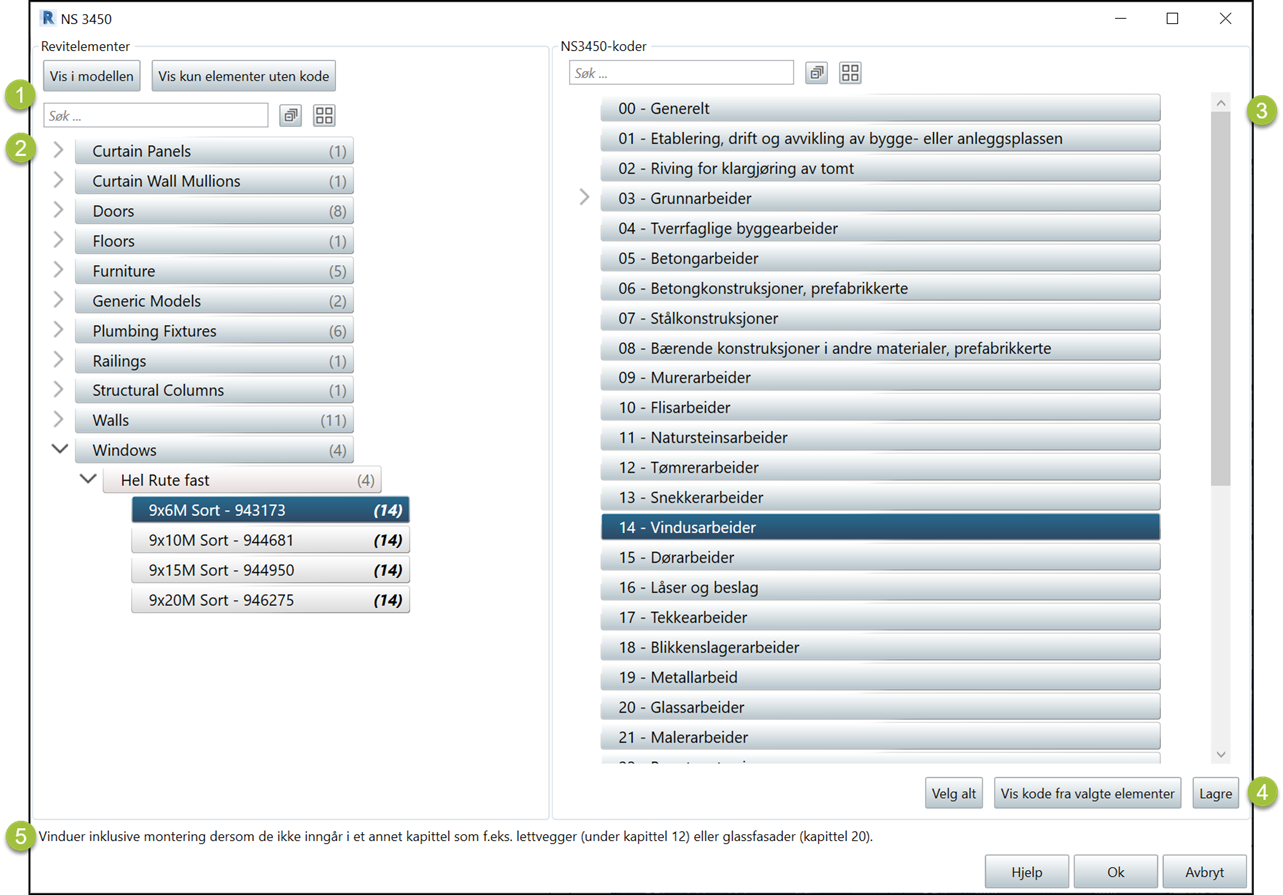The width and height of the screenshot is (1283, 895).
Task: Select the 9x10M Sort - 944681 type
Action: pyautogui.click(x=270, y=540)
